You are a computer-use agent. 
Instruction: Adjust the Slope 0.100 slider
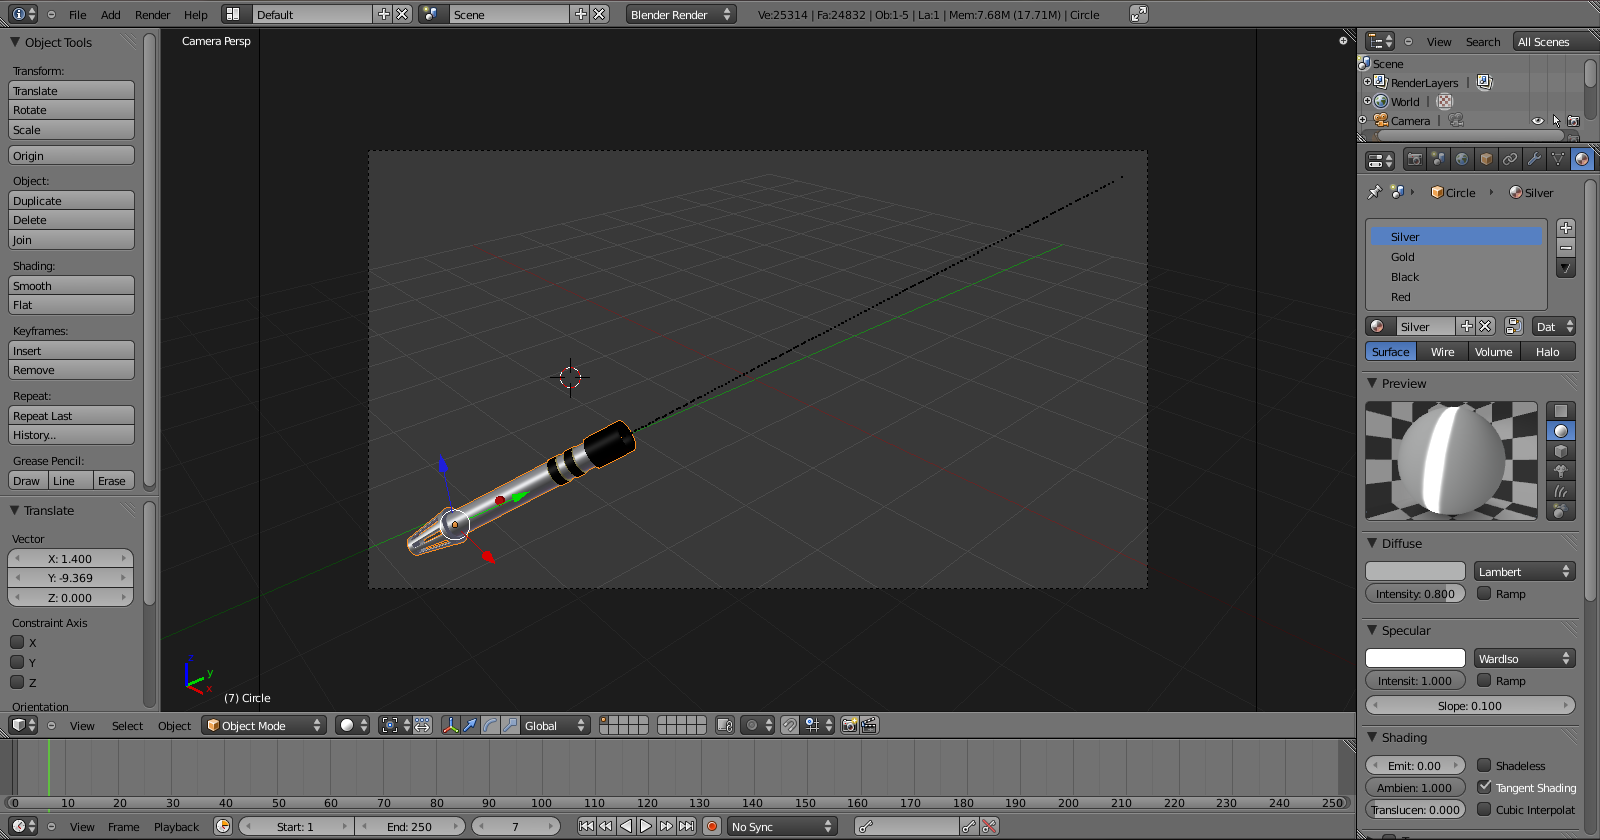click(1470, 705)
